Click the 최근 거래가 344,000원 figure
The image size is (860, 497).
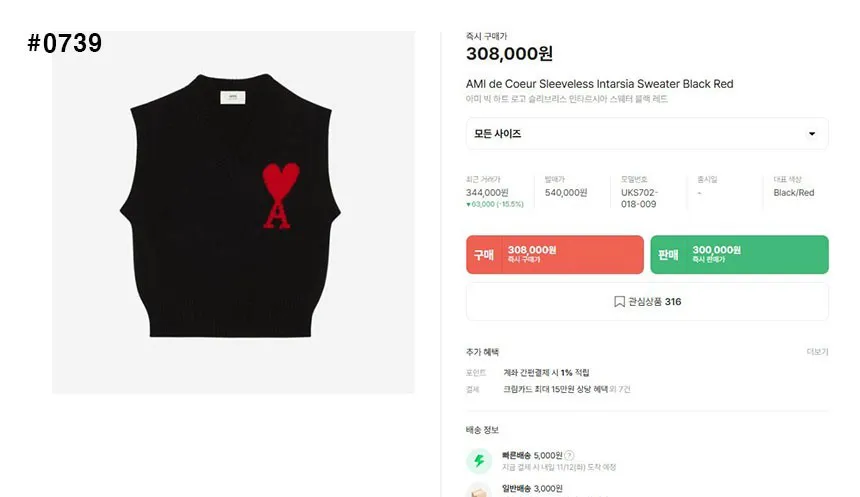487,193
